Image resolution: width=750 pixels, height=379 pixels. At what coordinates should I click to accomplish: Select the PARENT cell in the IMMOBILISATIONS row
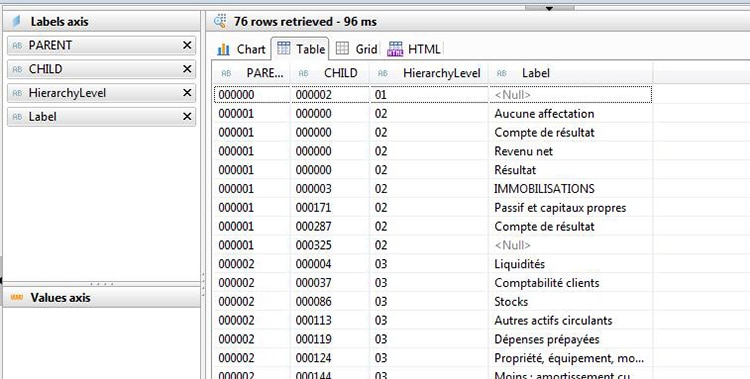(x=252, y=189)
